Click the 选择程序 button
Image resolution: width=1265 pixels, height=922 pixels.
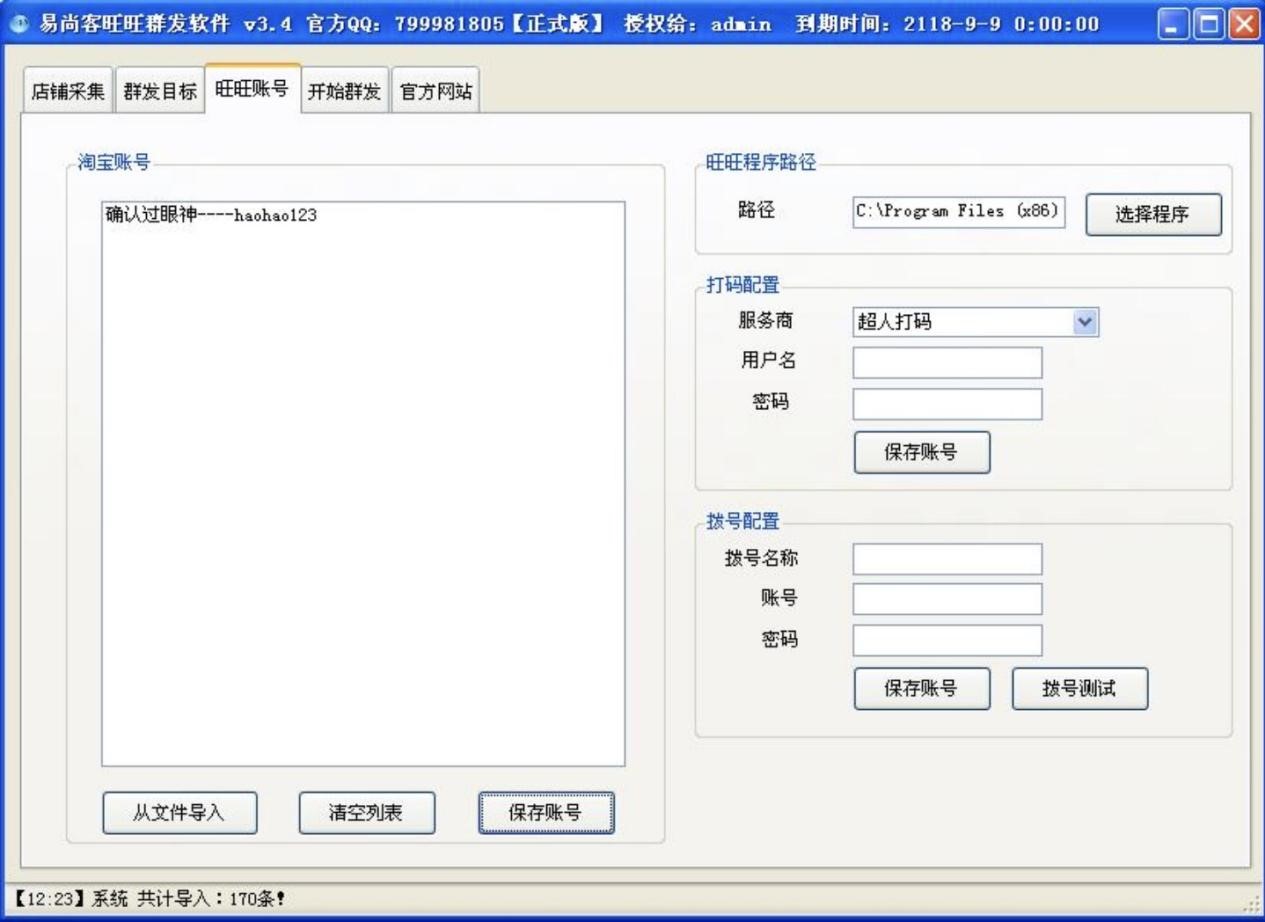[1153, 215]
